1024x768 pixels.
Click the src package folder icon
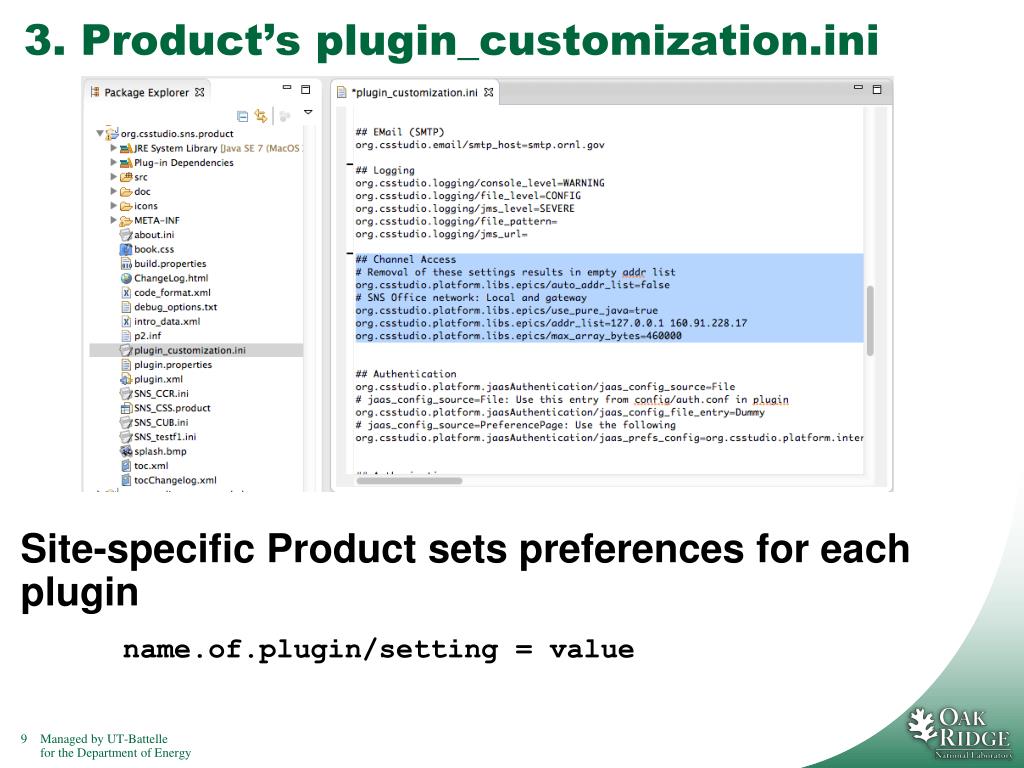click(x=126, y=176)
